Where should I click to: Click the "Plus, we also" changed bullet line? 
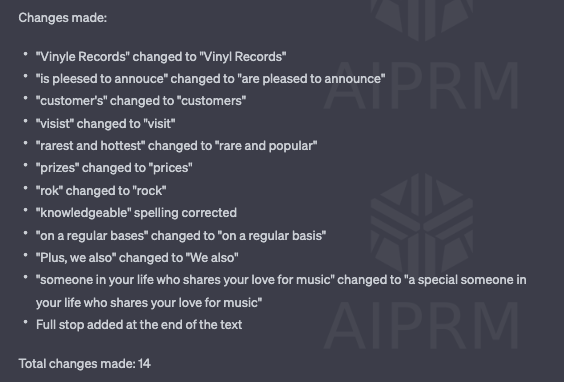[x=137, y=258]
